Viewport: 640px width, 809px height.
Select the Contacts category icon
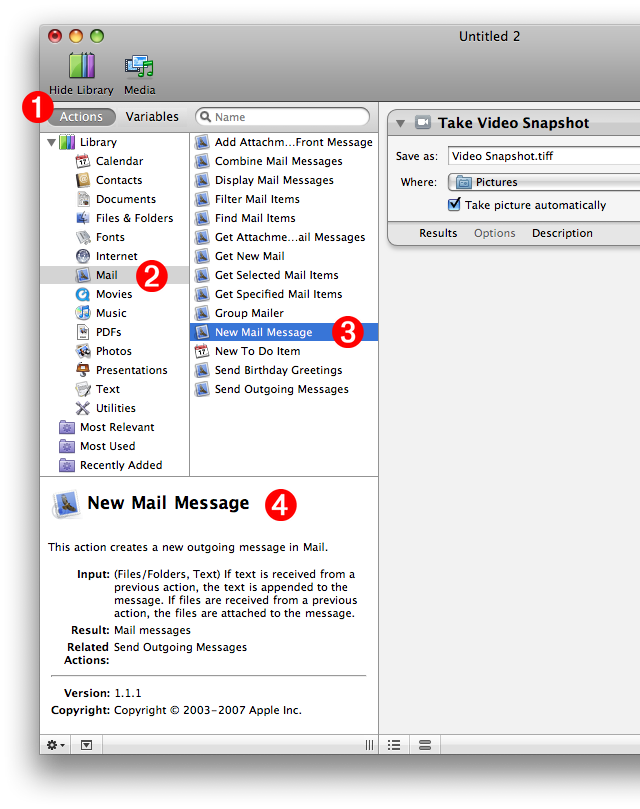click(83, 180)
